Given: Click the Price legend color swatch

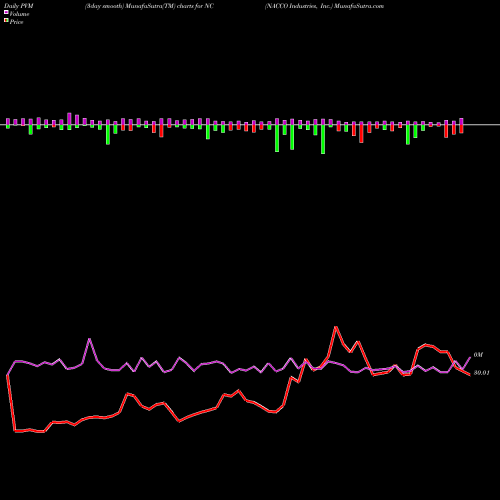Looking at the screenshot, I should 6,21.
